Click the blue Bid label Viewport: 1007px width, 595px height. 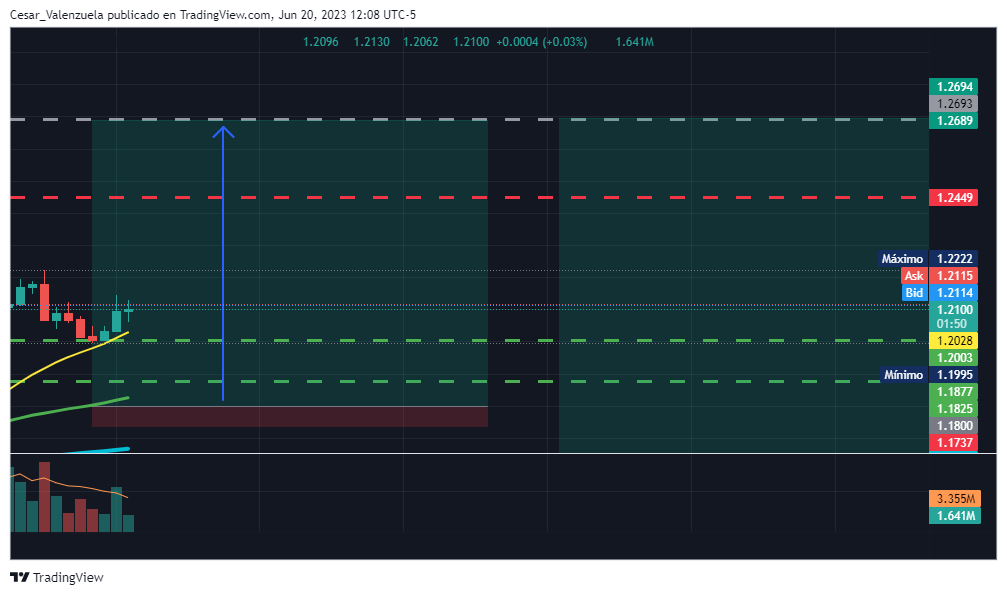[x=913, y=292]
